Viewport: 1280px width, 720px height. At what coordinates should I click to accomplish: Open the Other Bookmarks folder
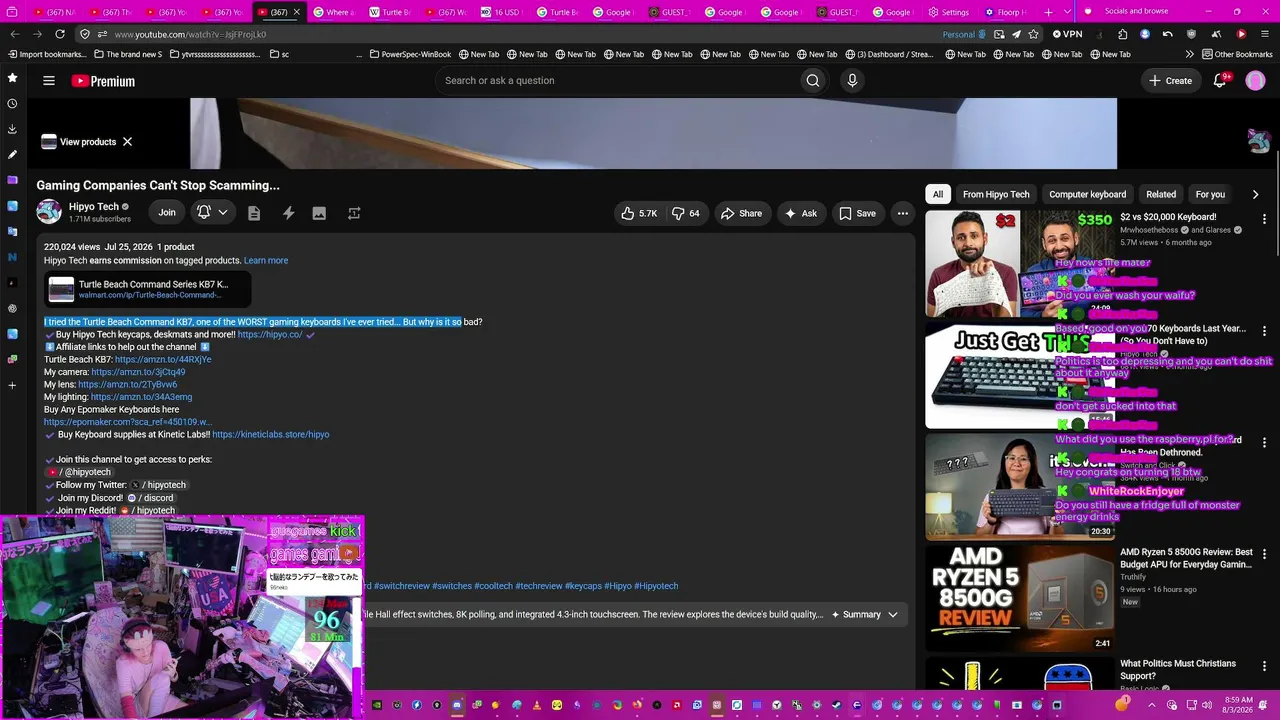click(1237, 54)
